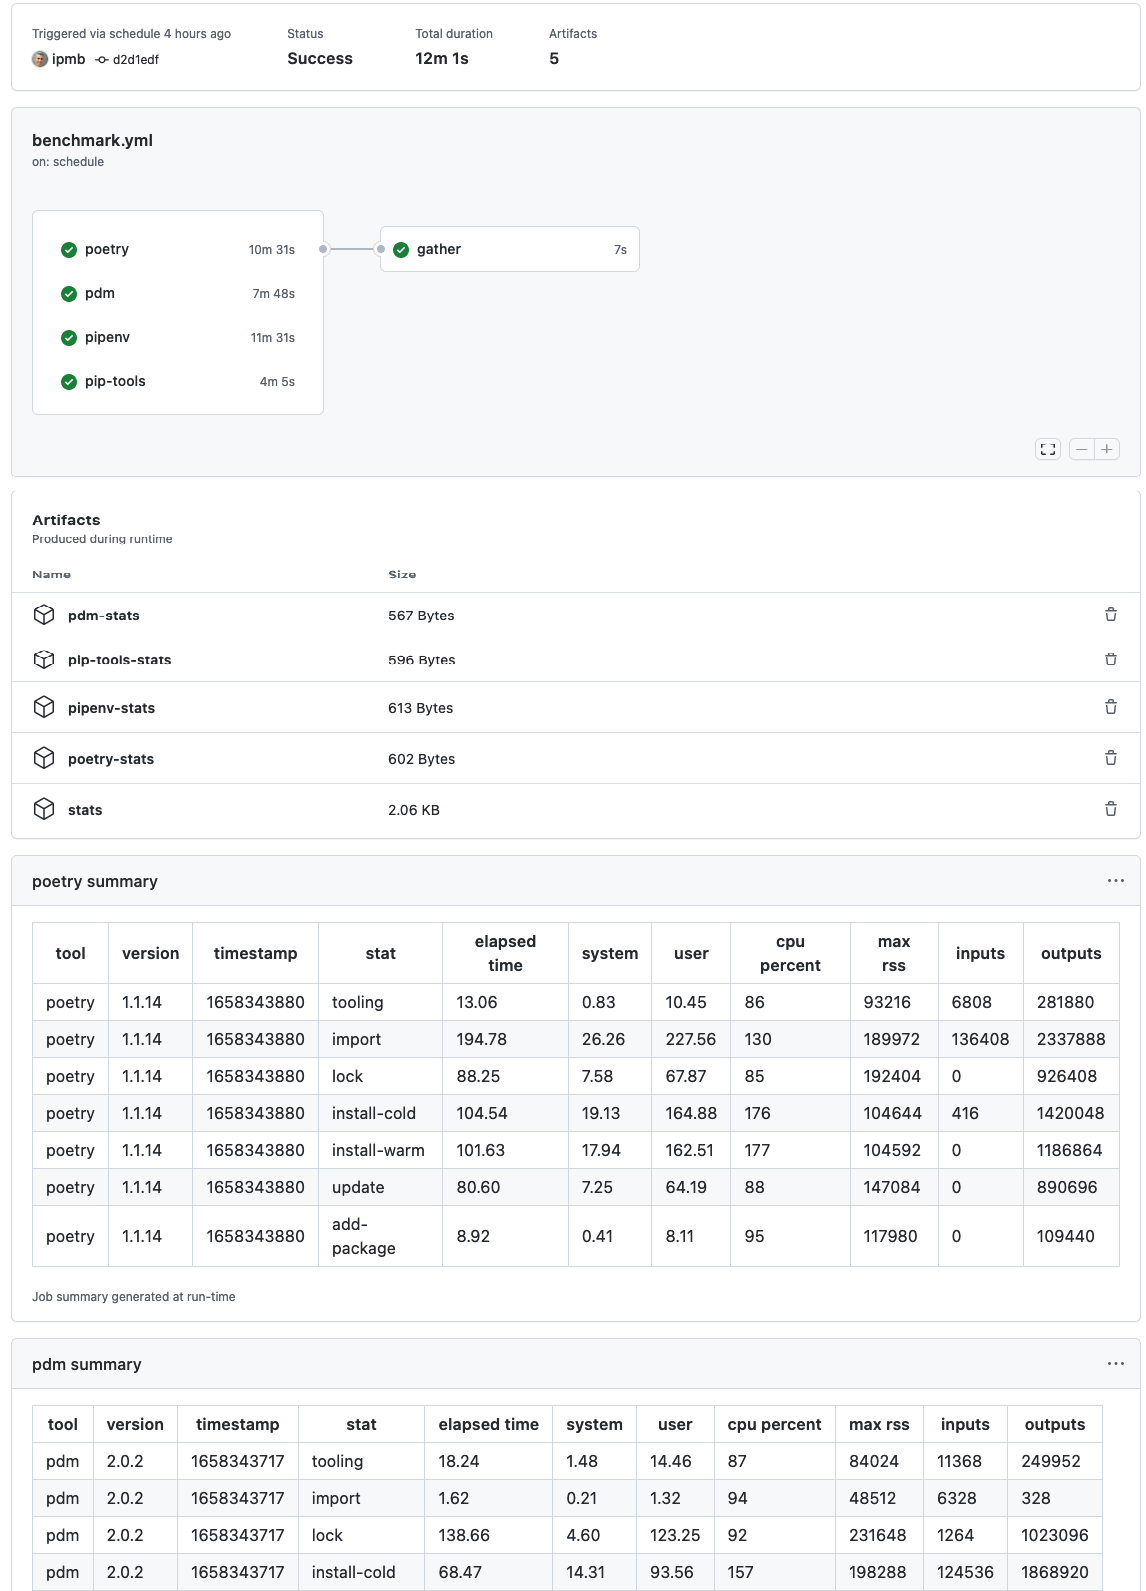Click the poetry table cpu percent header
This screenshot has height=1591, width=1146.
tap(790, 953)
